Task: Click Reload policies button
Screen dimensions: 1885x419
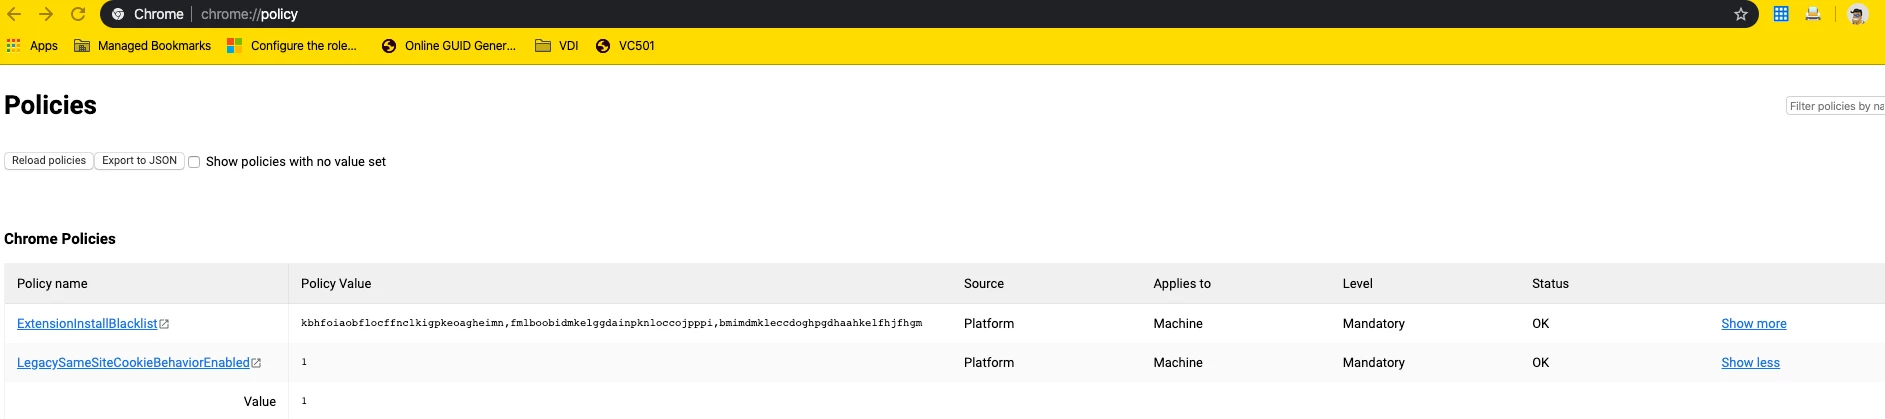Action: [49, 161]
